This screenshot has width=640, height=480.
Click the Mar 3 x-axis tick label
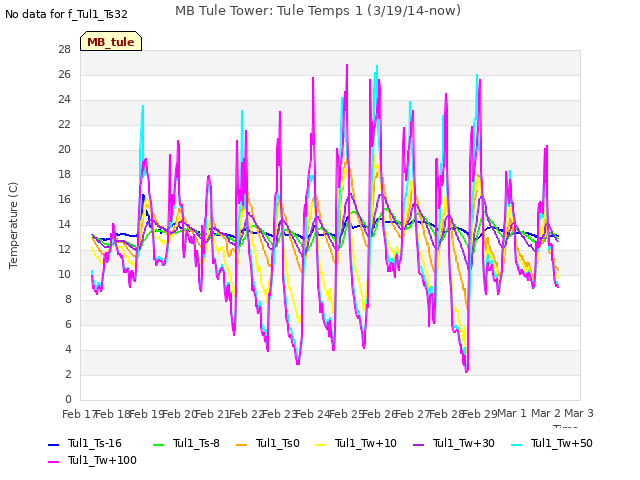(x=579, y=413)
